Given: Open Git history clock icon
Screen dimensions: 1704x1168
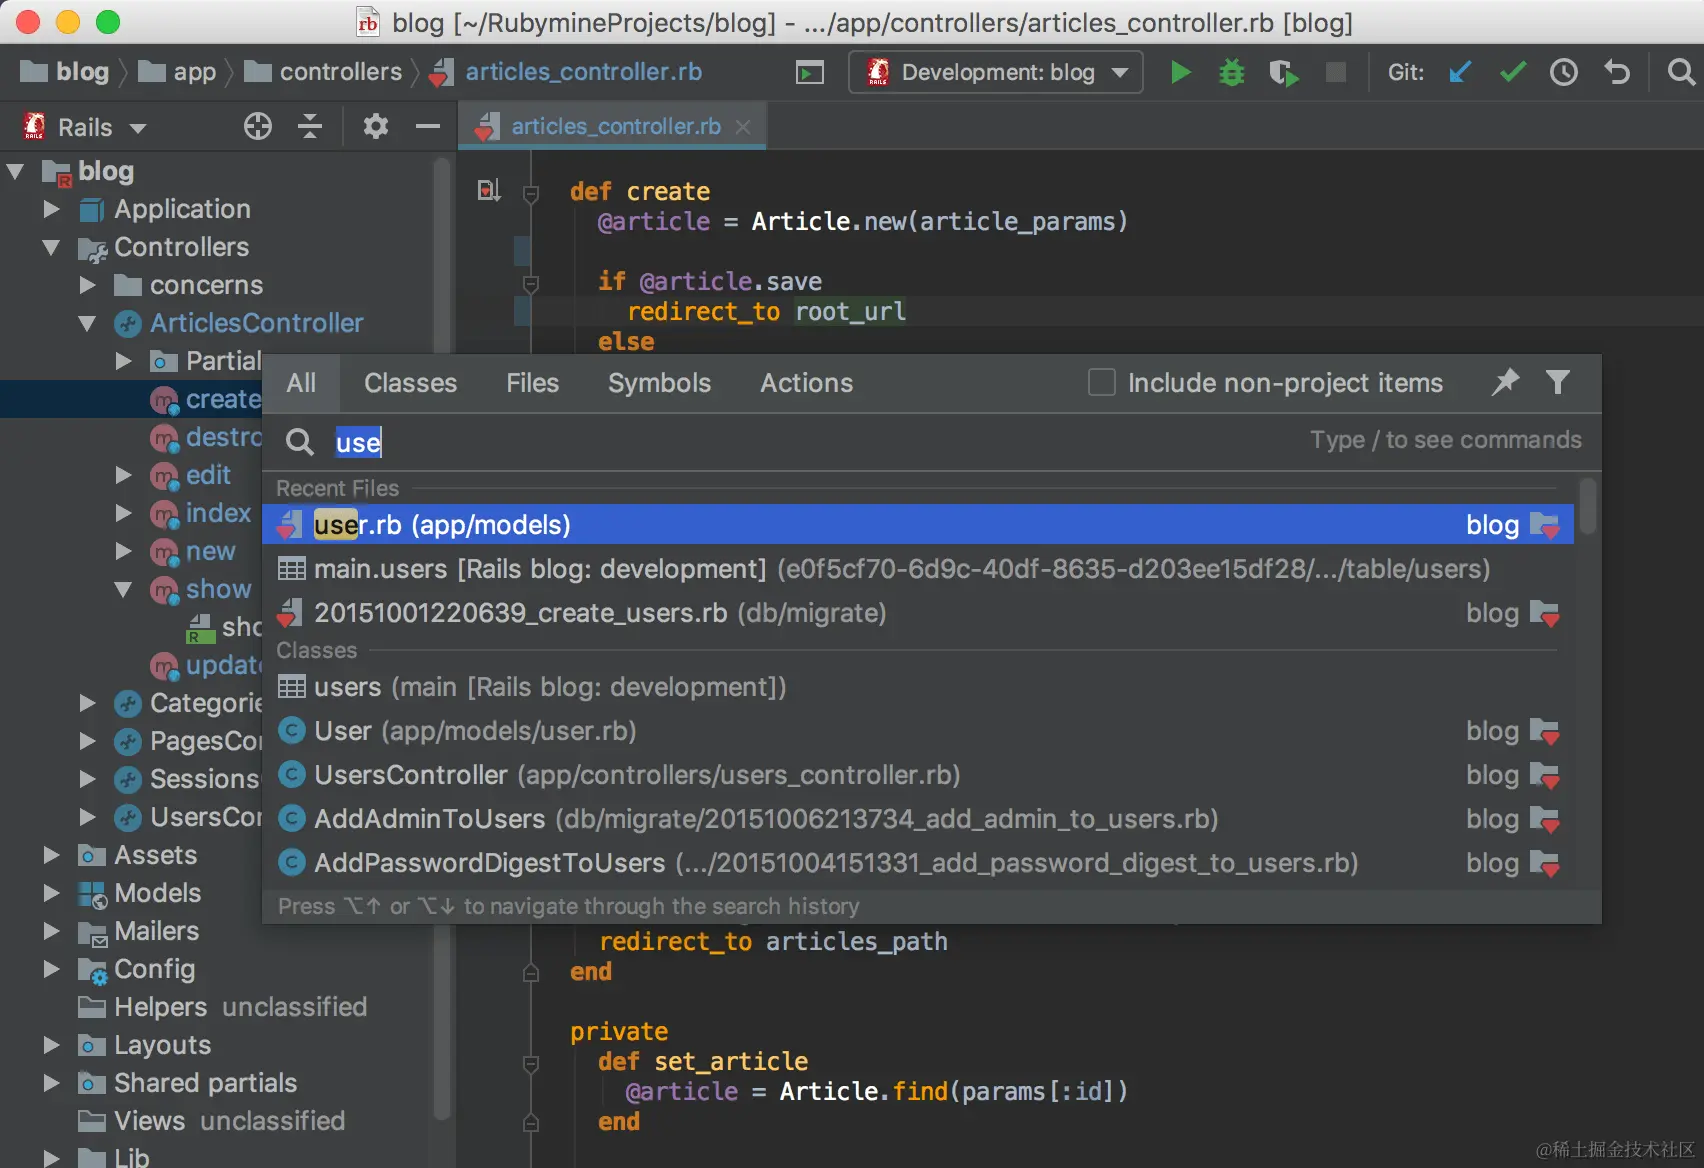Looking at the screenshot, I should pos(1564,72).
